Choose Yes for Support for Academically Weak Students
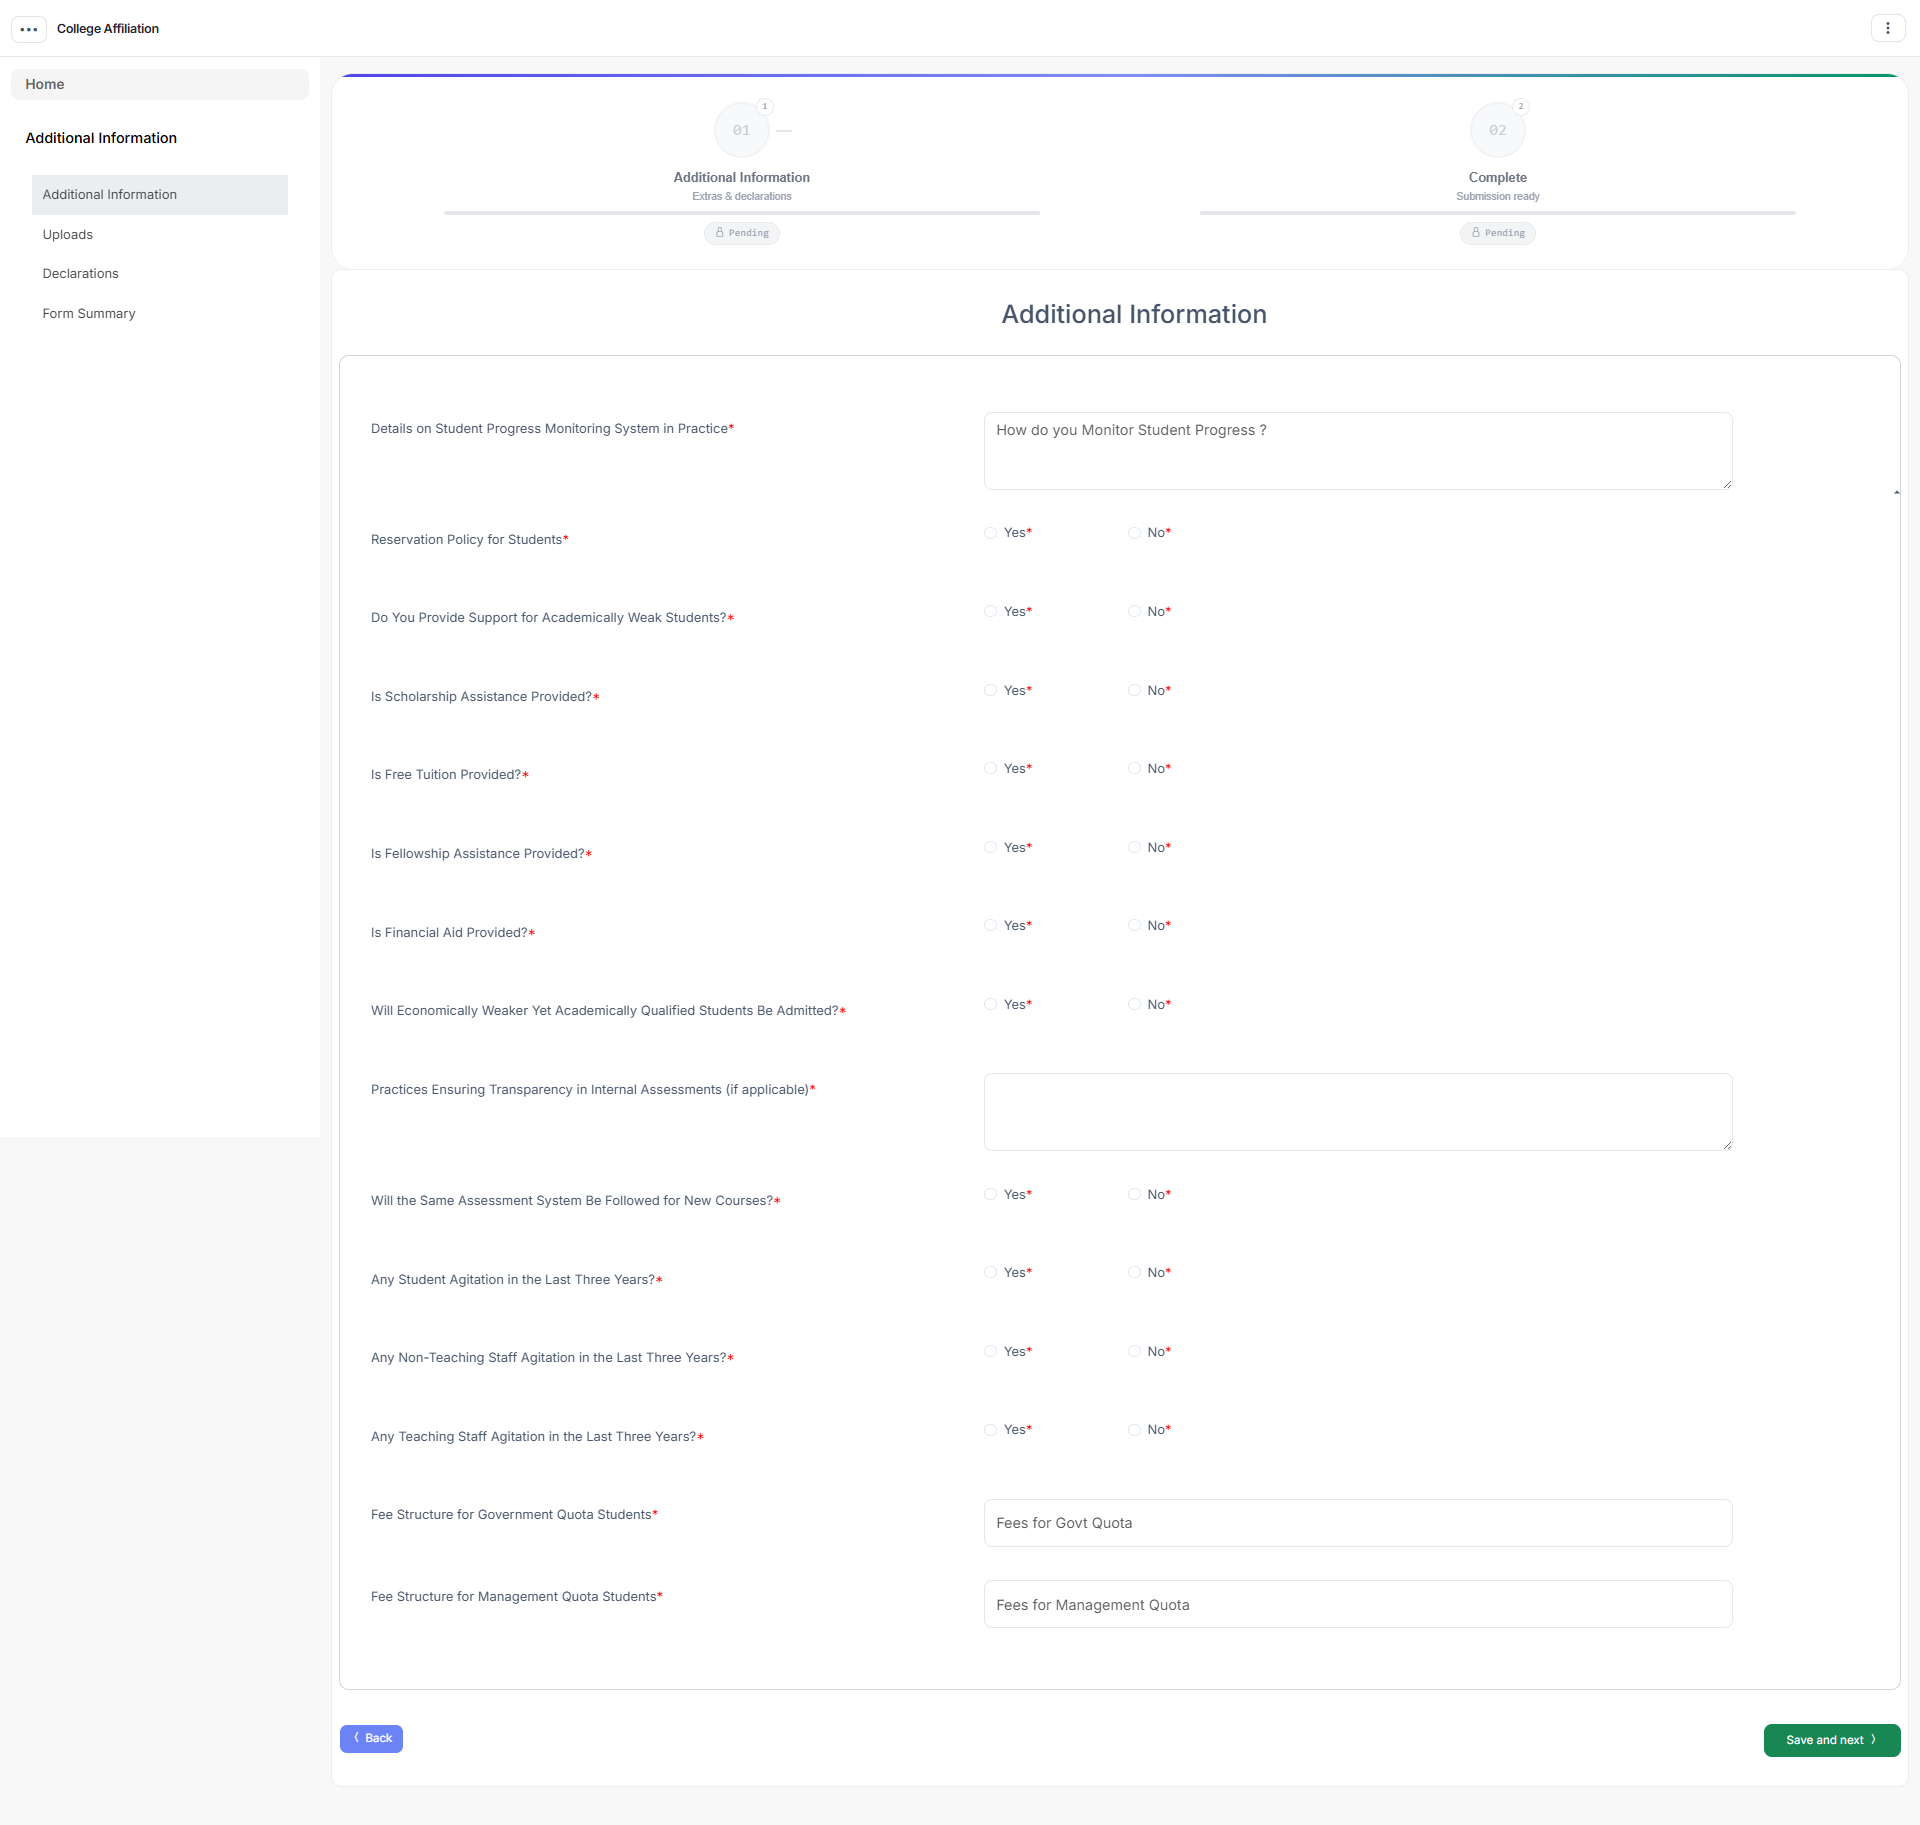This screenshot has width=1920, height=1825. pyautogui.click(x=990, y=611)
